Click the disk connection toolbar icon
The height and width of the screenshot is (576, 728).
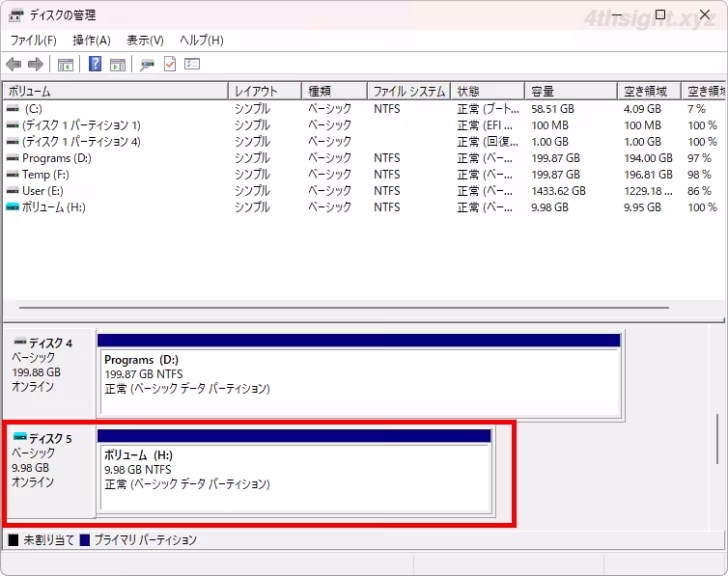(x=147, y=65)
